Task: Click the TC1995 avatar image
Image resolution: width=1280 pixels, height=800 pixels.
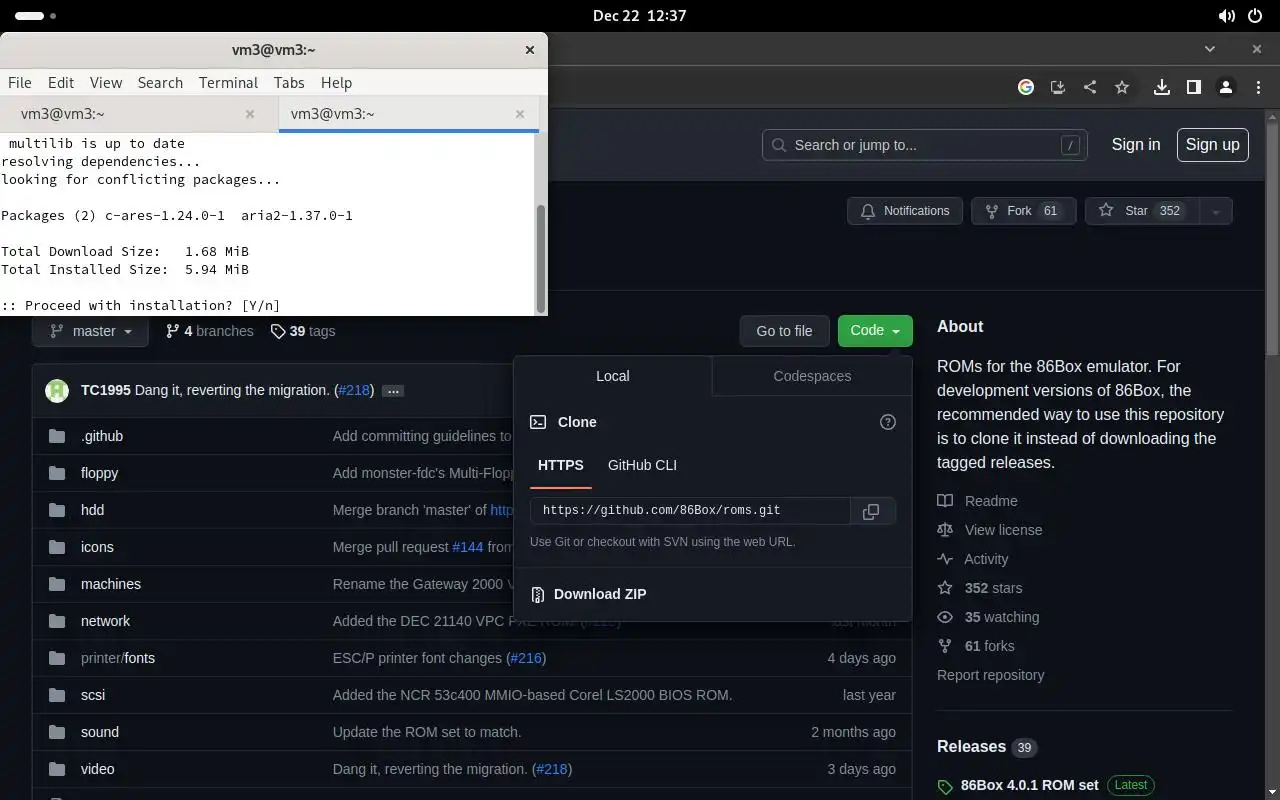Action: [x=57, y=390]
